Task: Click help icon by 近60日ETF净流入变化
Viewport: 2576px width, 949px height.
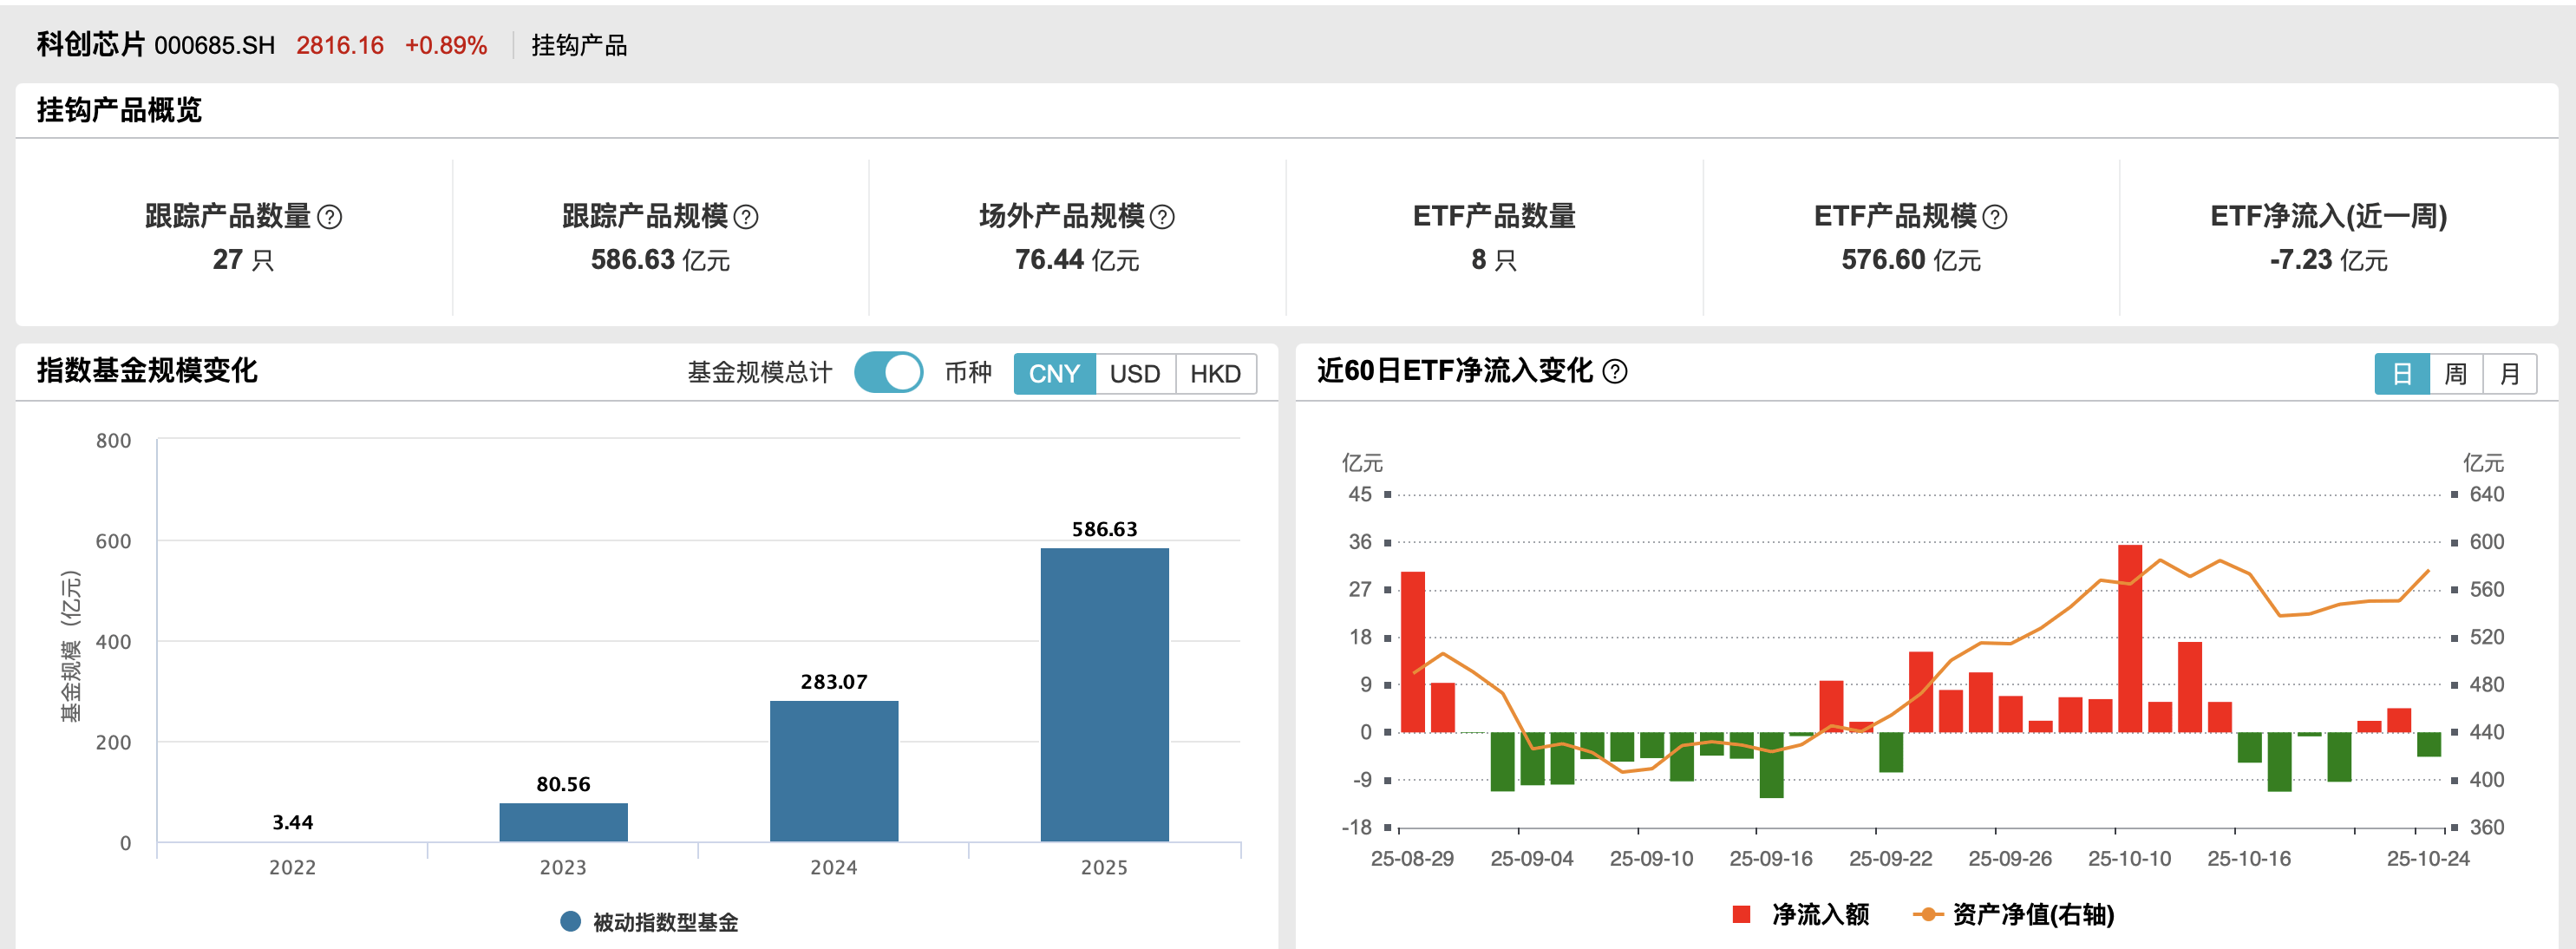Action: [1615, 372]
